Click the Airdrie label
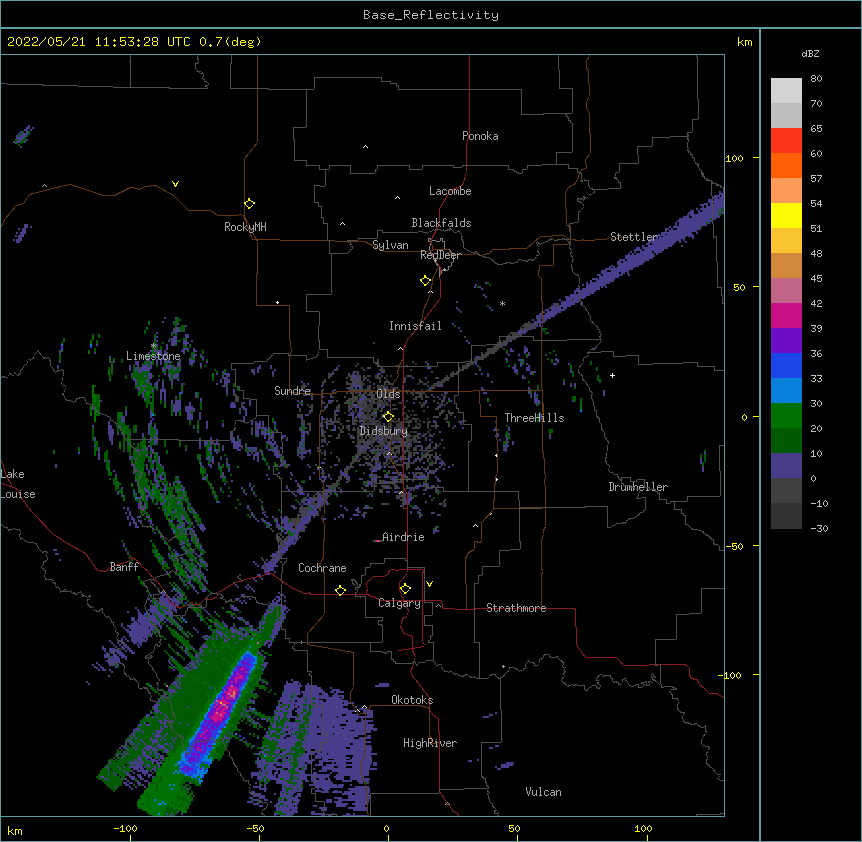Image resolution: width=862 pixels, height=842 pixels. tap(403, 537)
